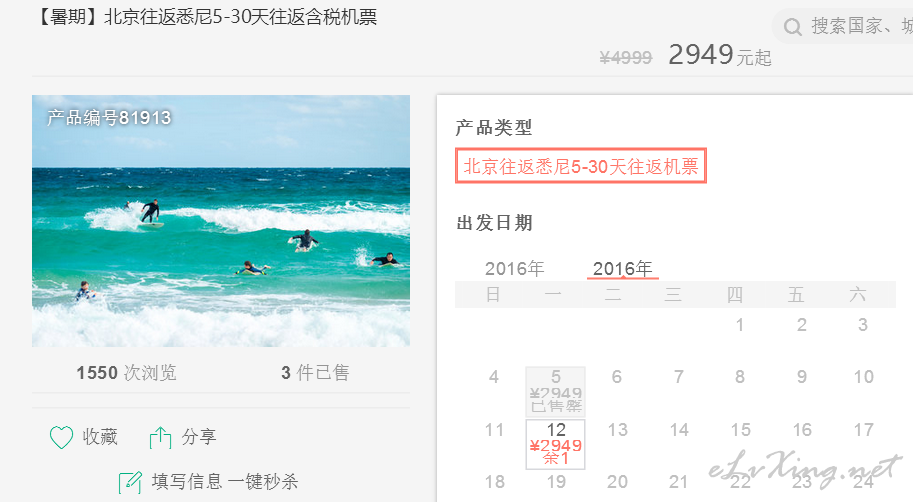
Task: Select departure date 12 priced ¥2949
Action: tap(555, 444)
